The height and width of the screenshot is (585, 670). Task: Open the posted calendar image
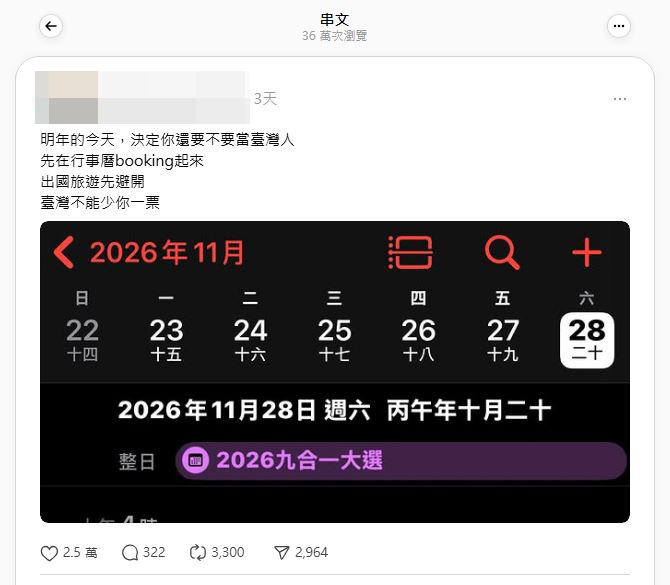[x=335, y=372]
